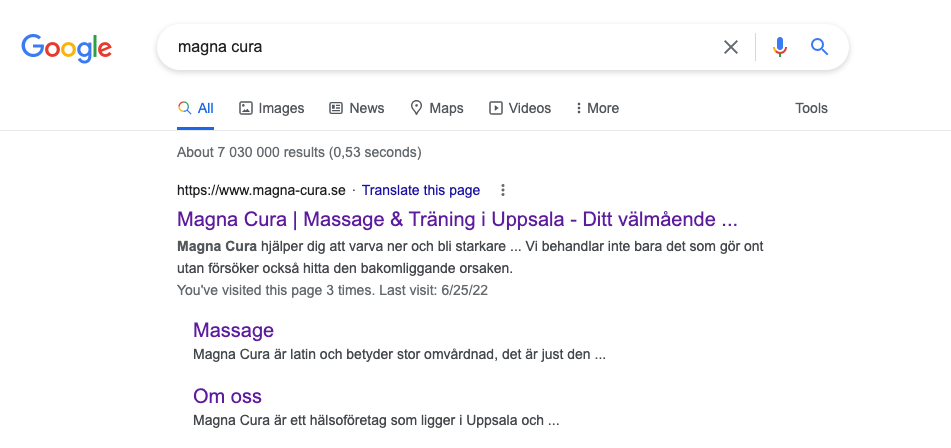Image resolution: width=951 pixels, height=448 pixels.
Task: Click snippet starting Magna Cura hjälper dig
Action: 470,257
